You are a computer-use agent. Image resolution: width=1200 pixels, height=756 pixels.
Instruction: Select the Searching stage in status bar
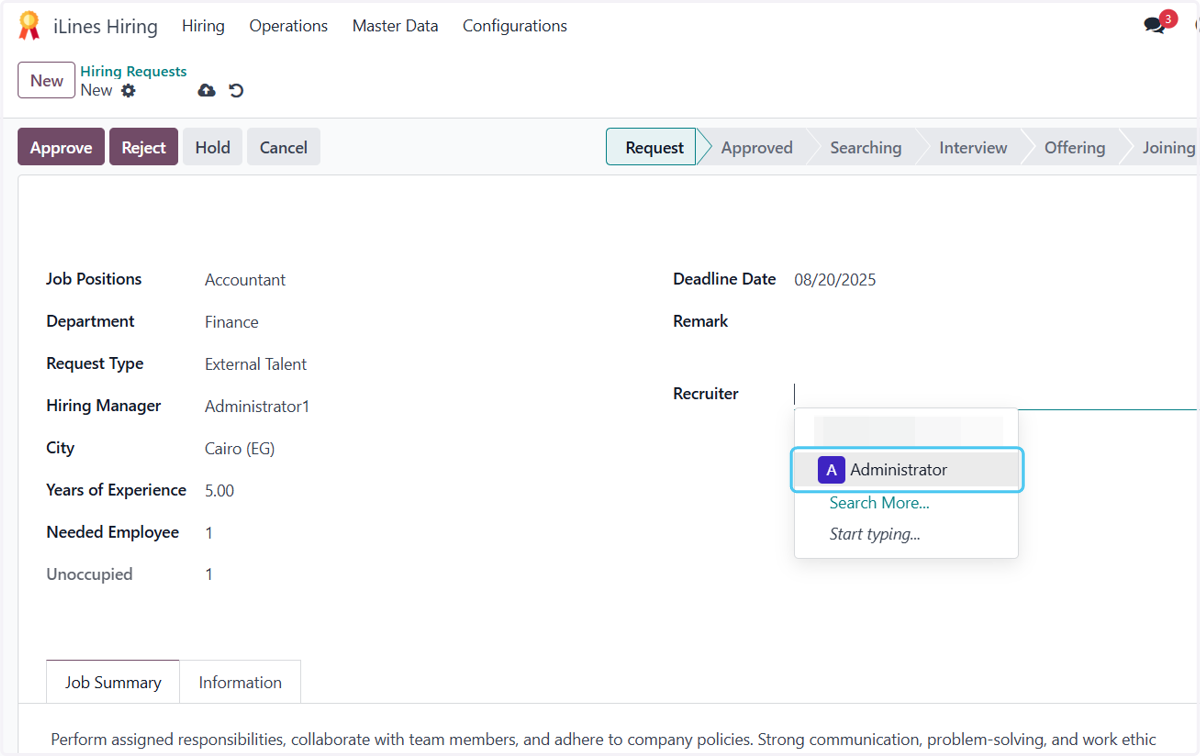[x=865, y=147]
